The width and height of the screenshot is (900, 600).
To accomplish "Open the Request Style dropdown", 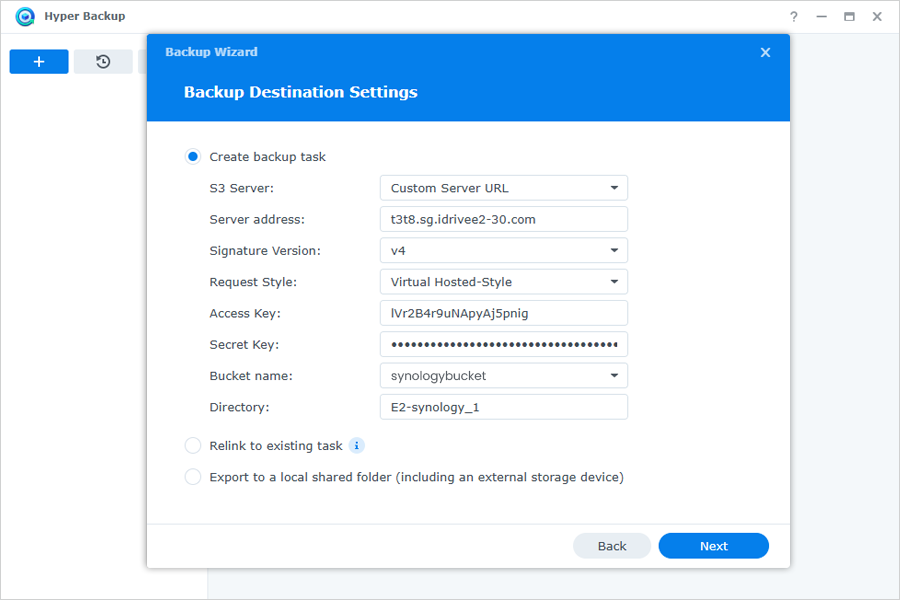I will (x=503, y=282).
